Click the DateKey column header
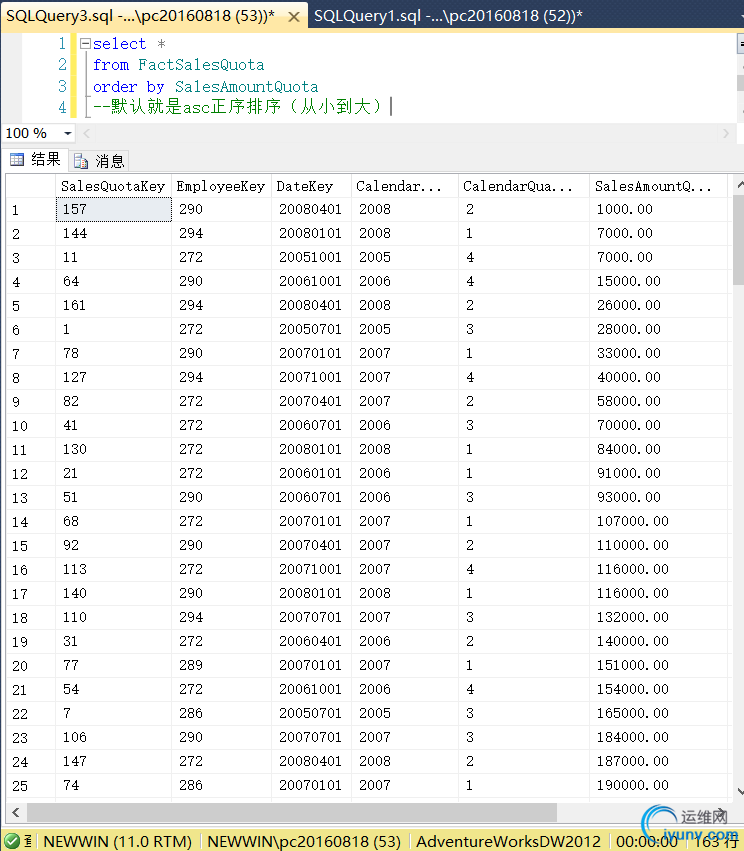Viewport: 744px width, 851px height. click(311, 186)
